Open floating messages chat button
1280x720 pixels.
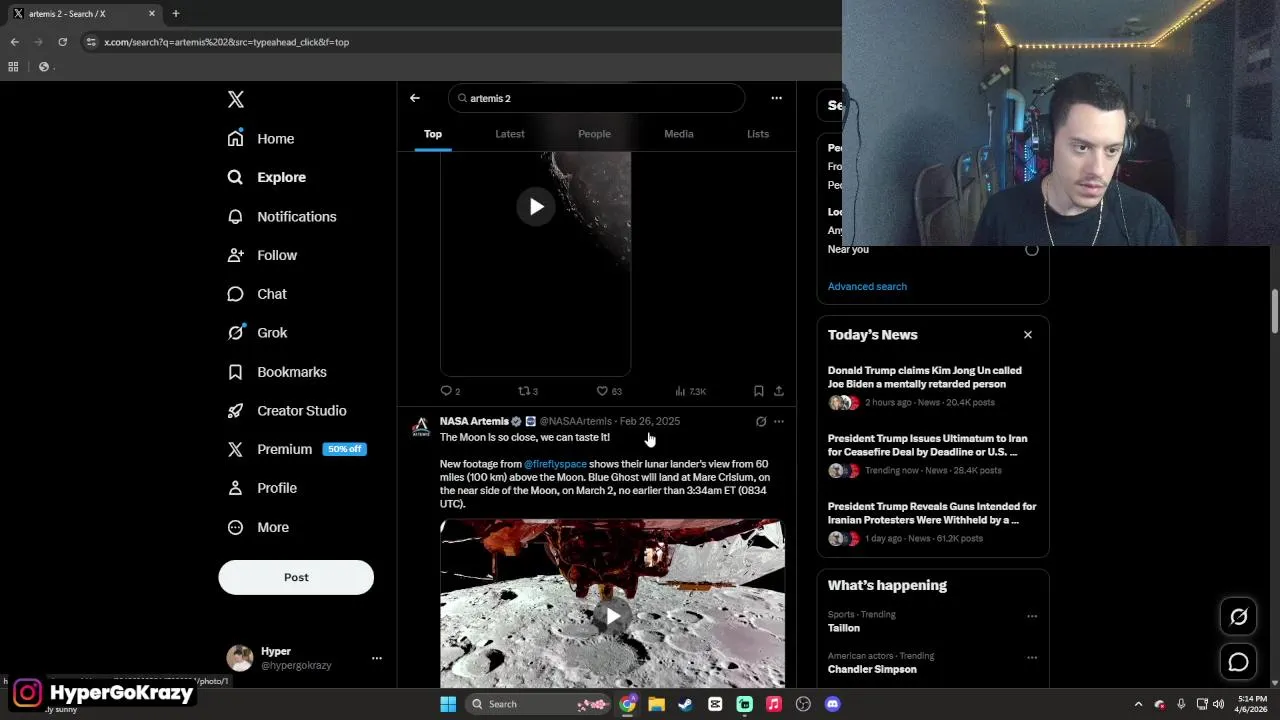click(x=1238, y=662)
